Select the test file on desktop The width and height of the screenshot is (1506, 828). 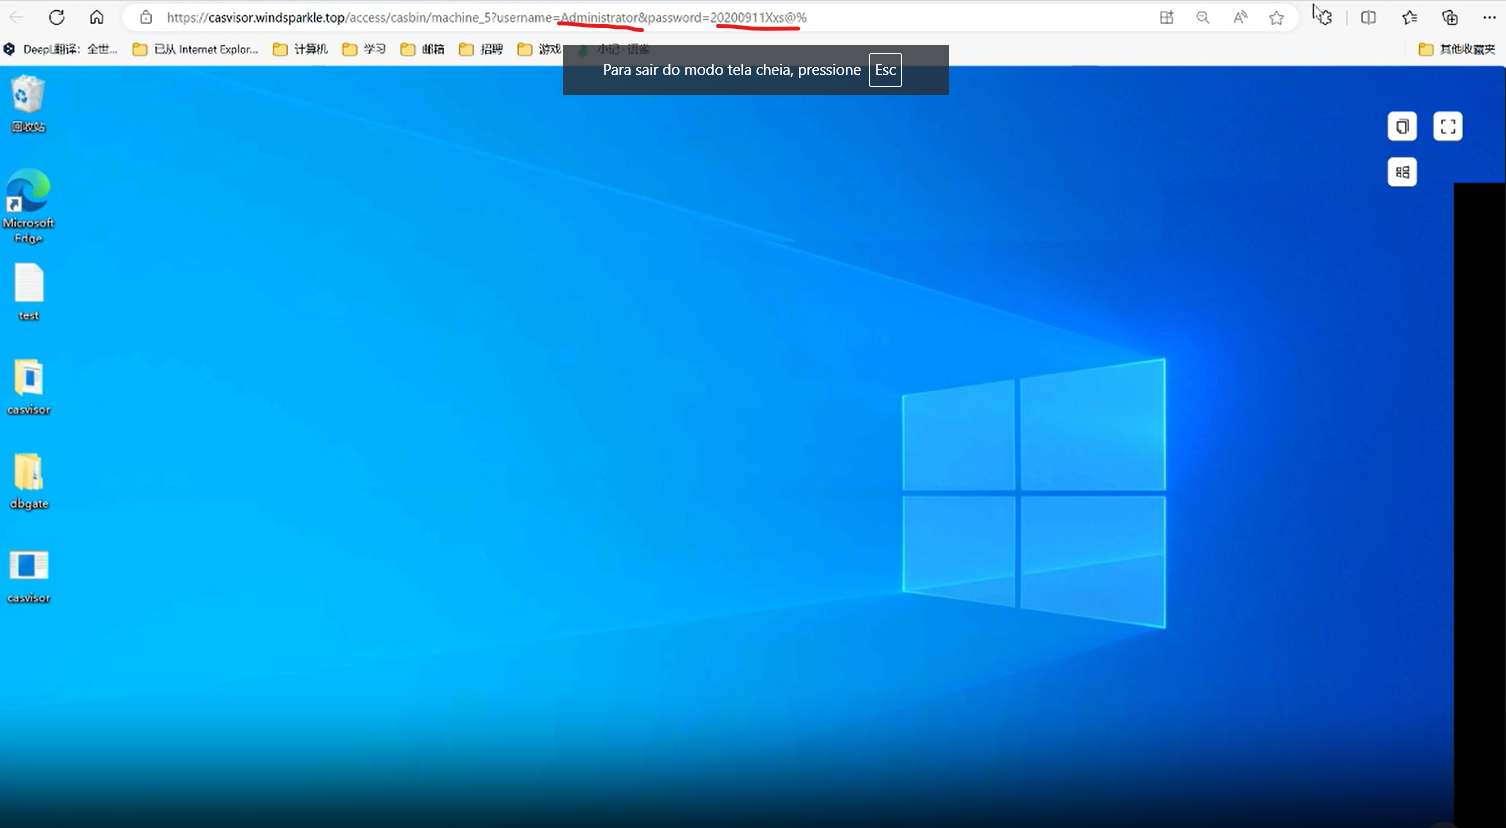click(x=29, y=292)
